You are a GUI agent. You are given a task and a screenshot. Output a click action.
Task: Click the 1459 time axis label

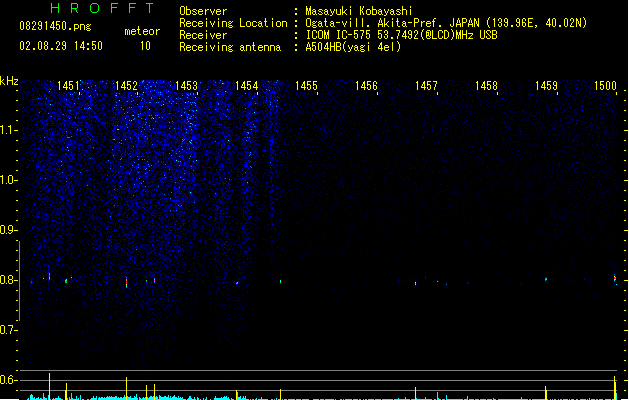point(546,86)
